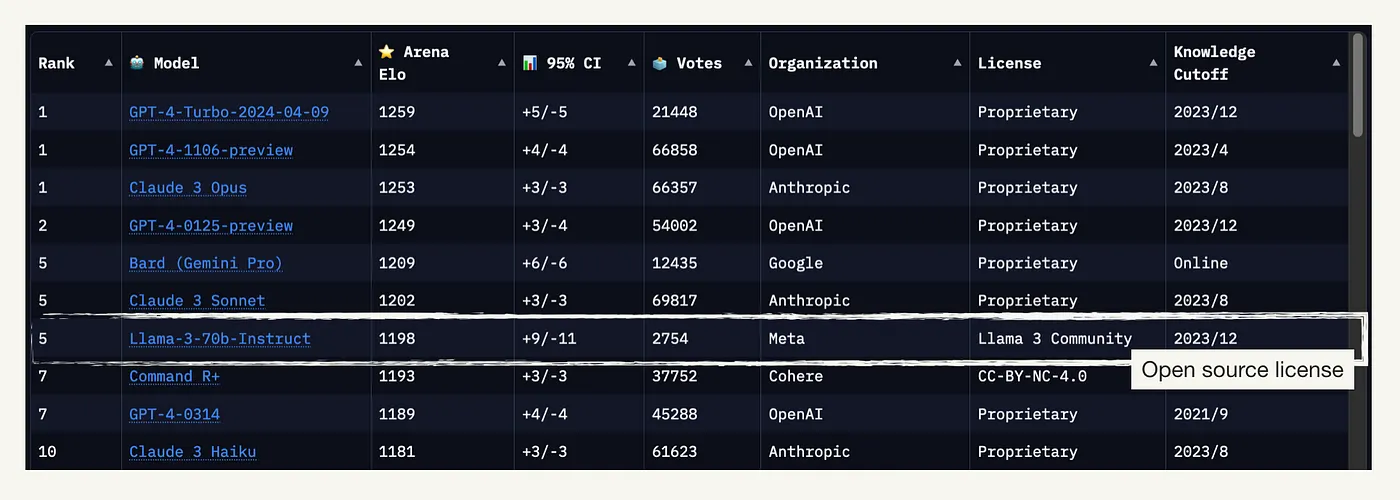Sort by Votes column arrow
1400x500 pixels.
pyautogui.click(x=748, y=63)
